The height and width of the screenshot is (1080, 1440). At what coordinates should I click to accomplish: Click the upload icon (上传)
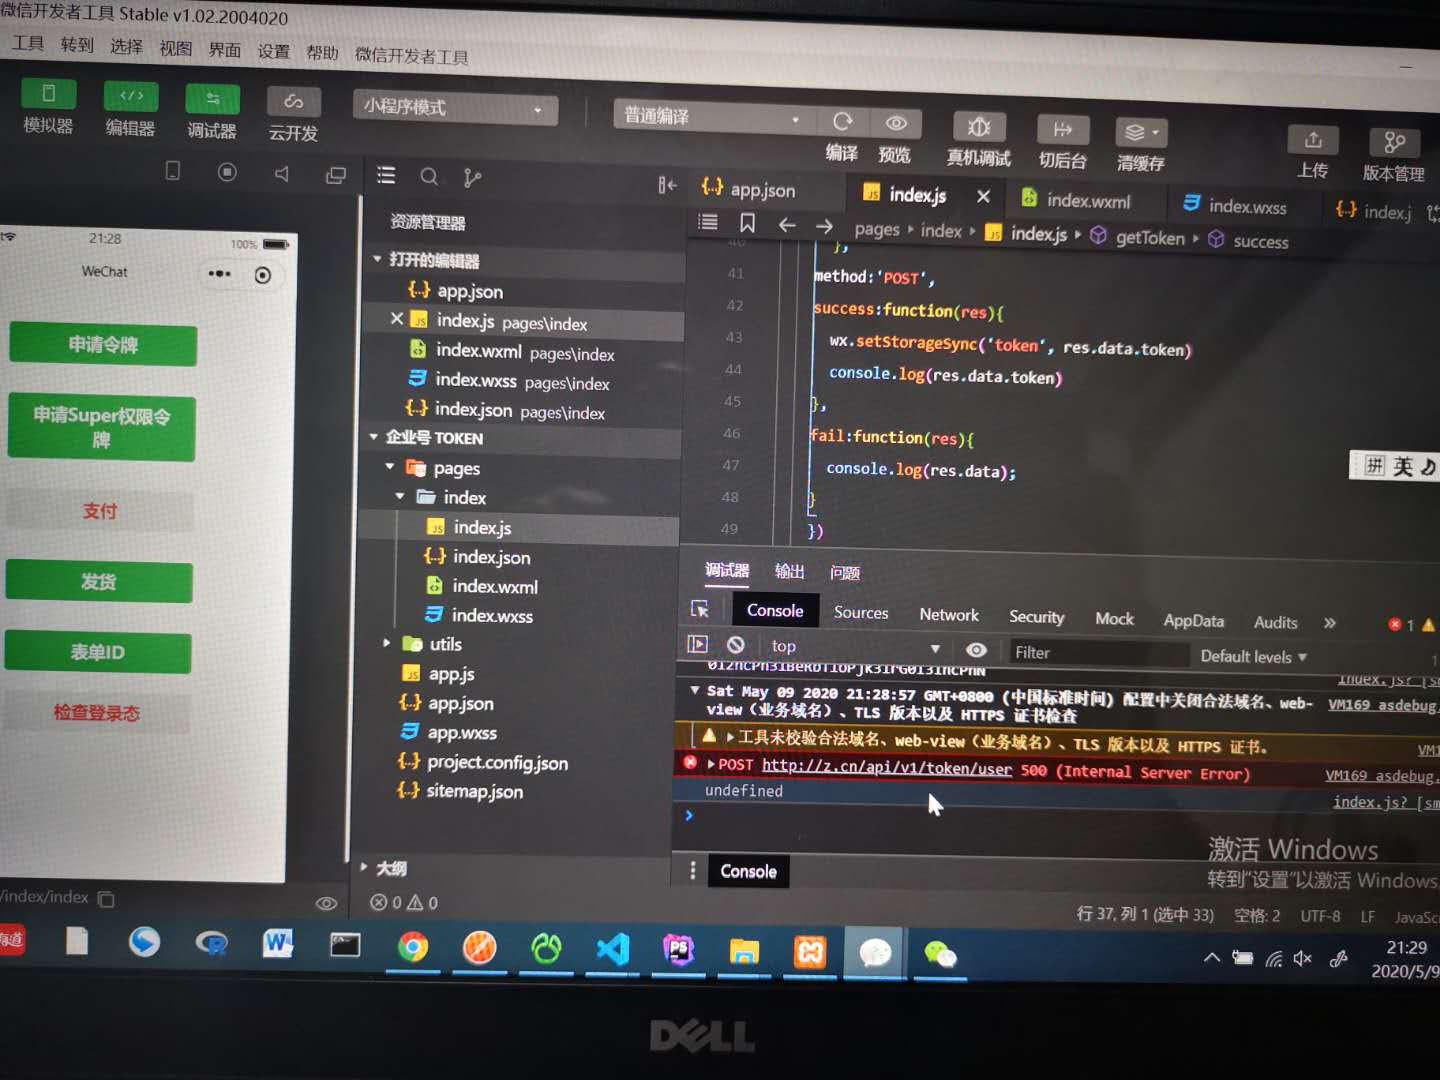click(1313, 141)
